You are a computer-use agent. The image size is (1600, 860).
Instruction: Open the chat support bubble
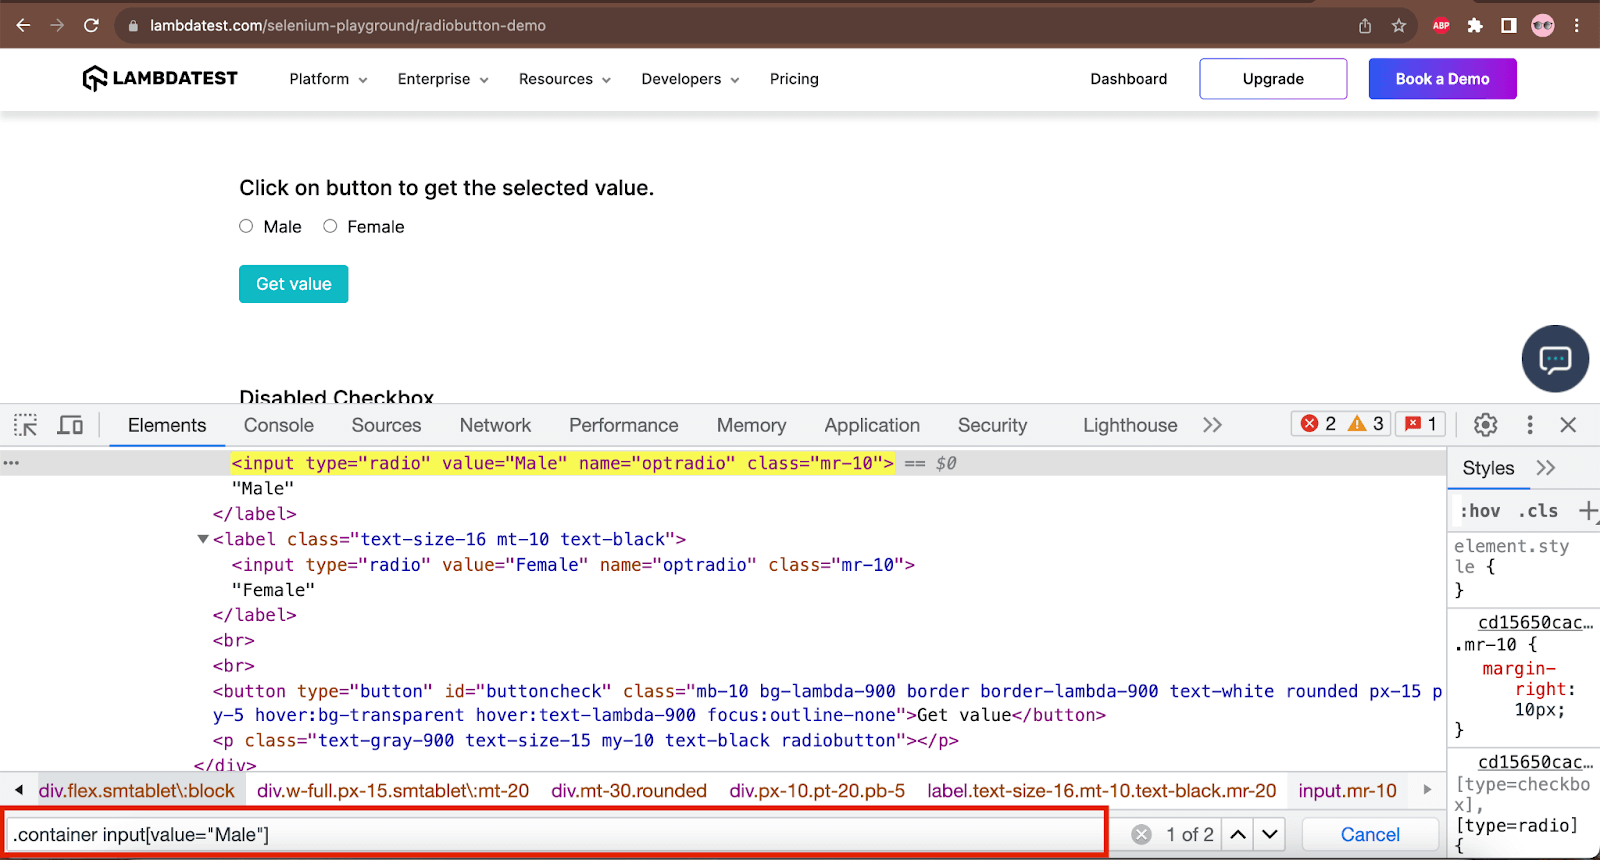[1555, 359]
